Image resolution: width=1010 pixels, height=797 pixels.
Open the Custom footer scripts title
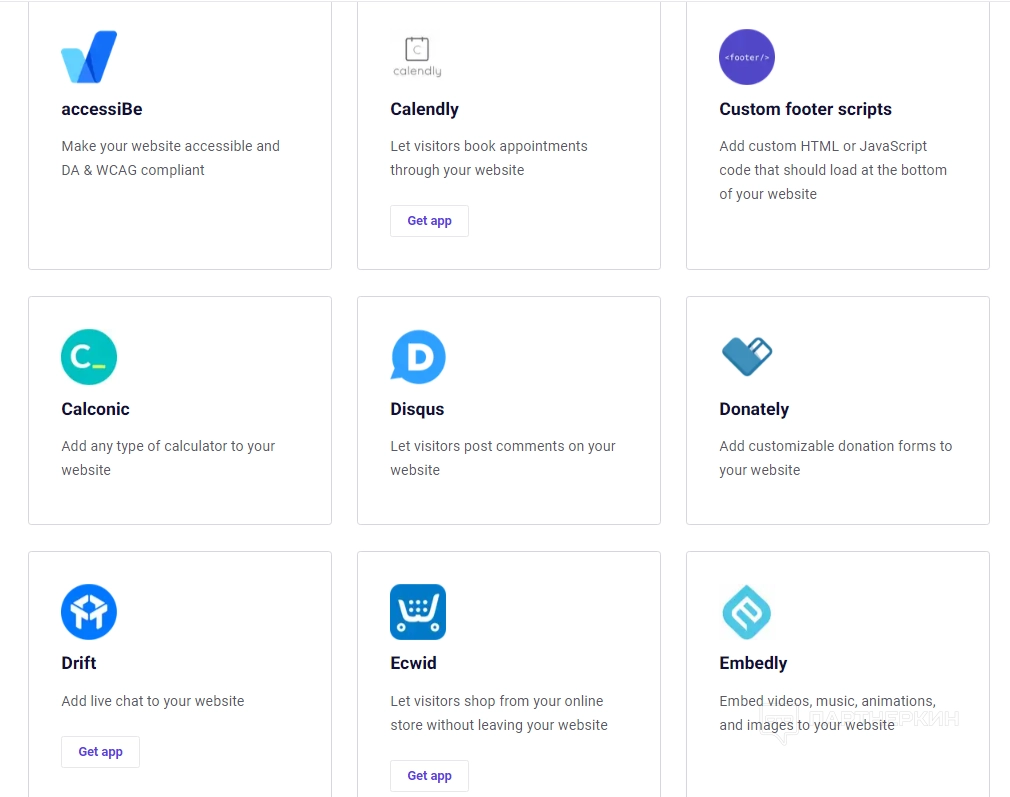(805, 109)
